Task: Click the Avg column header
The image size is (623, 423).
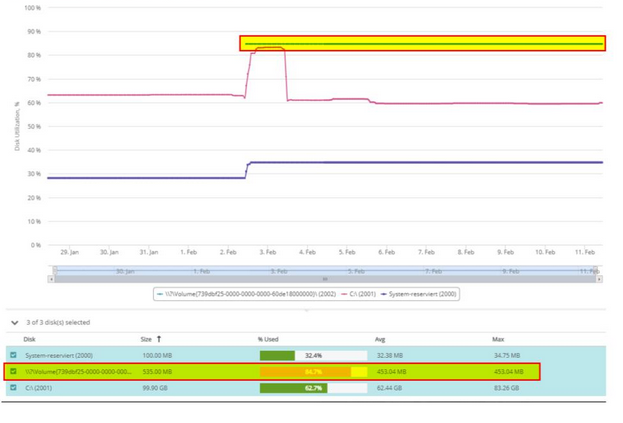Action: 380,339
